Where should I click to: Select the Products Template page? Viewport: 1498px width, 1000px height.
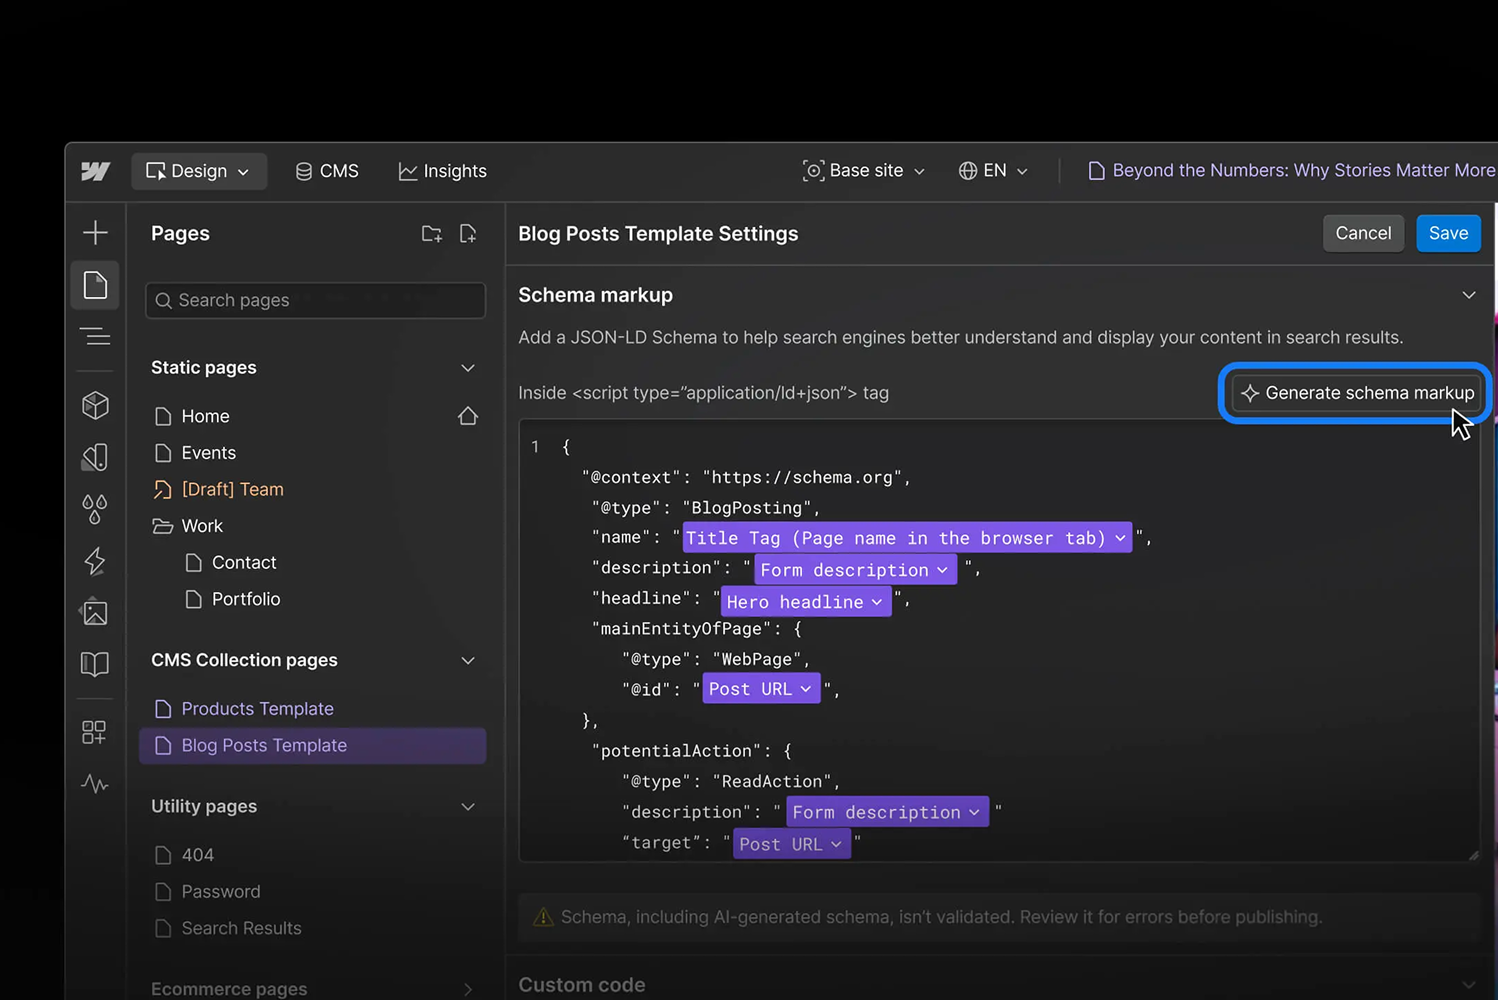[x=257, y=709]
